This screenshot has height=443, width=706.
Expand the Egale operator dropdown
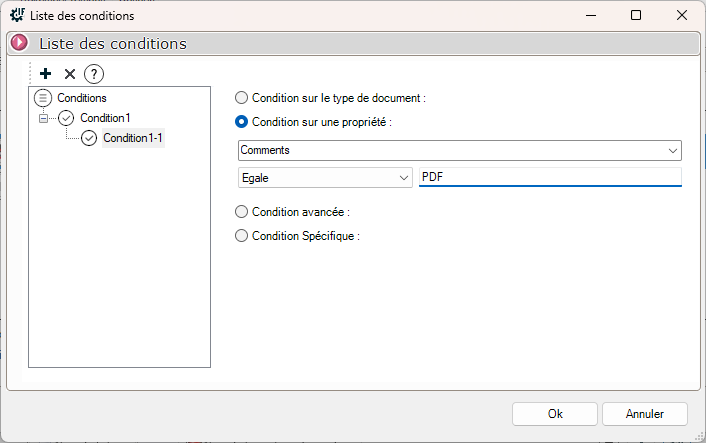click(x=403, y=177)
